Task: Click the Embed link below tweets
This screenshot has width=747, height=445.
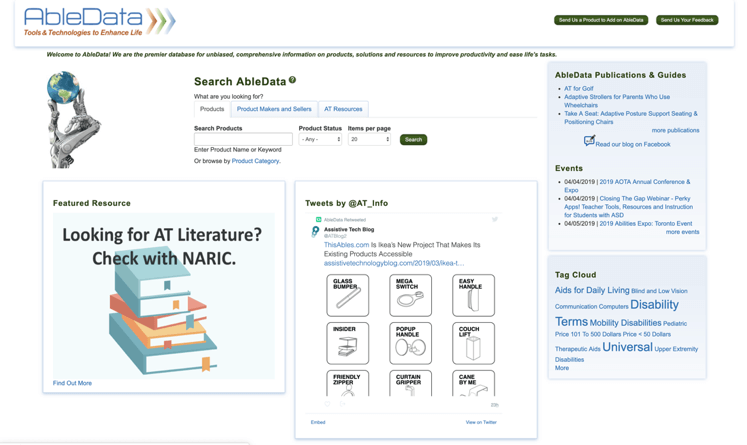Action: click(318, 422)
